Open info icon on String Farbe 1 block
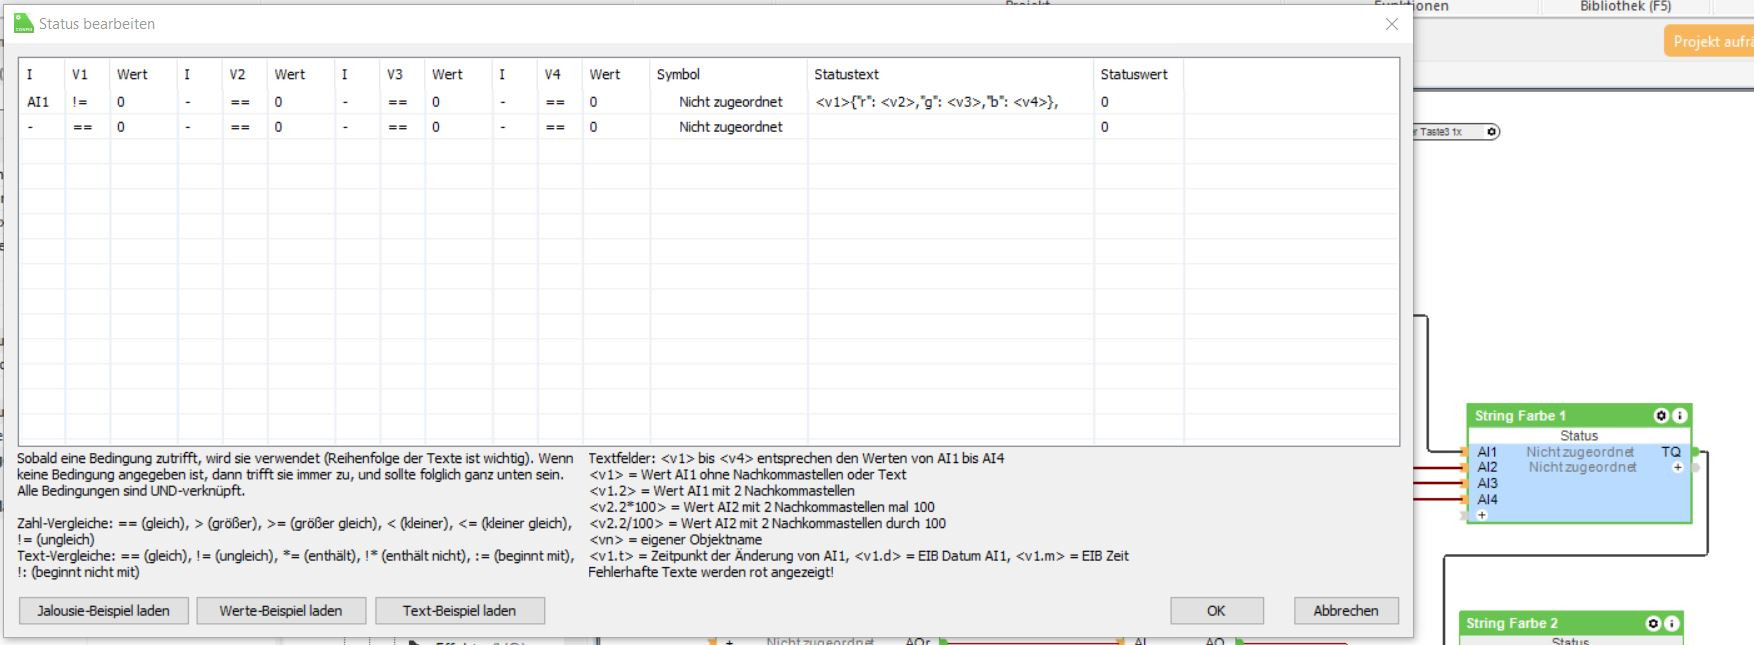This screenshot has width=1754, height=645. click(x=1679, y=416)
